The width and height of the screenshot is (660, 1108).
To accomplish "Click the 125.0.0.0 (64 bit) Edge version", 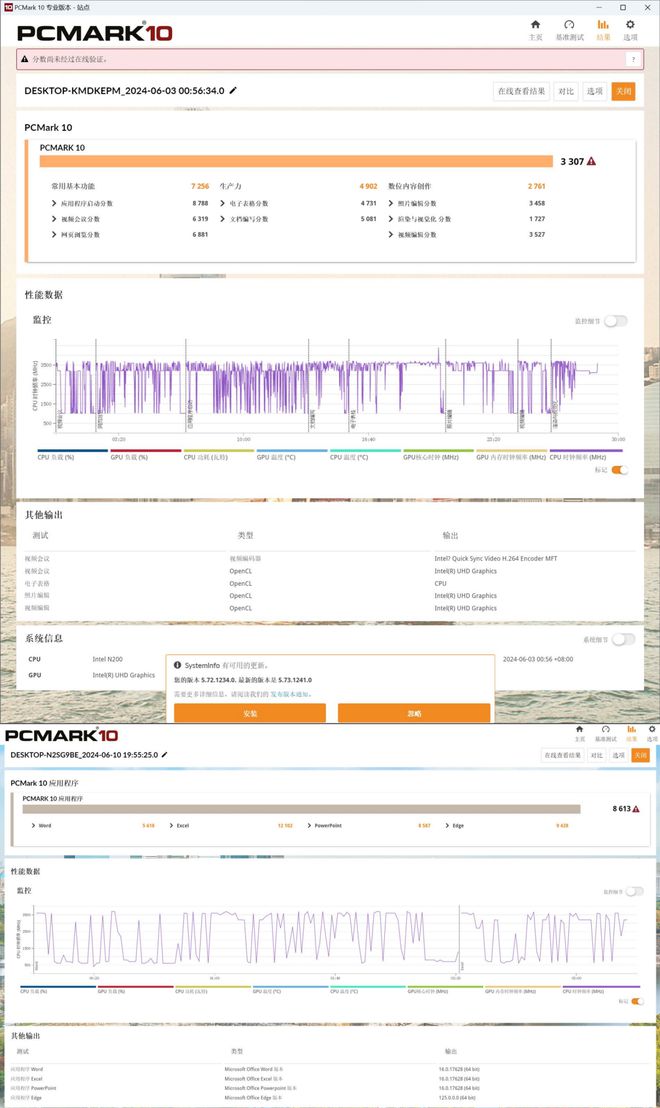I will point(459,1097).
